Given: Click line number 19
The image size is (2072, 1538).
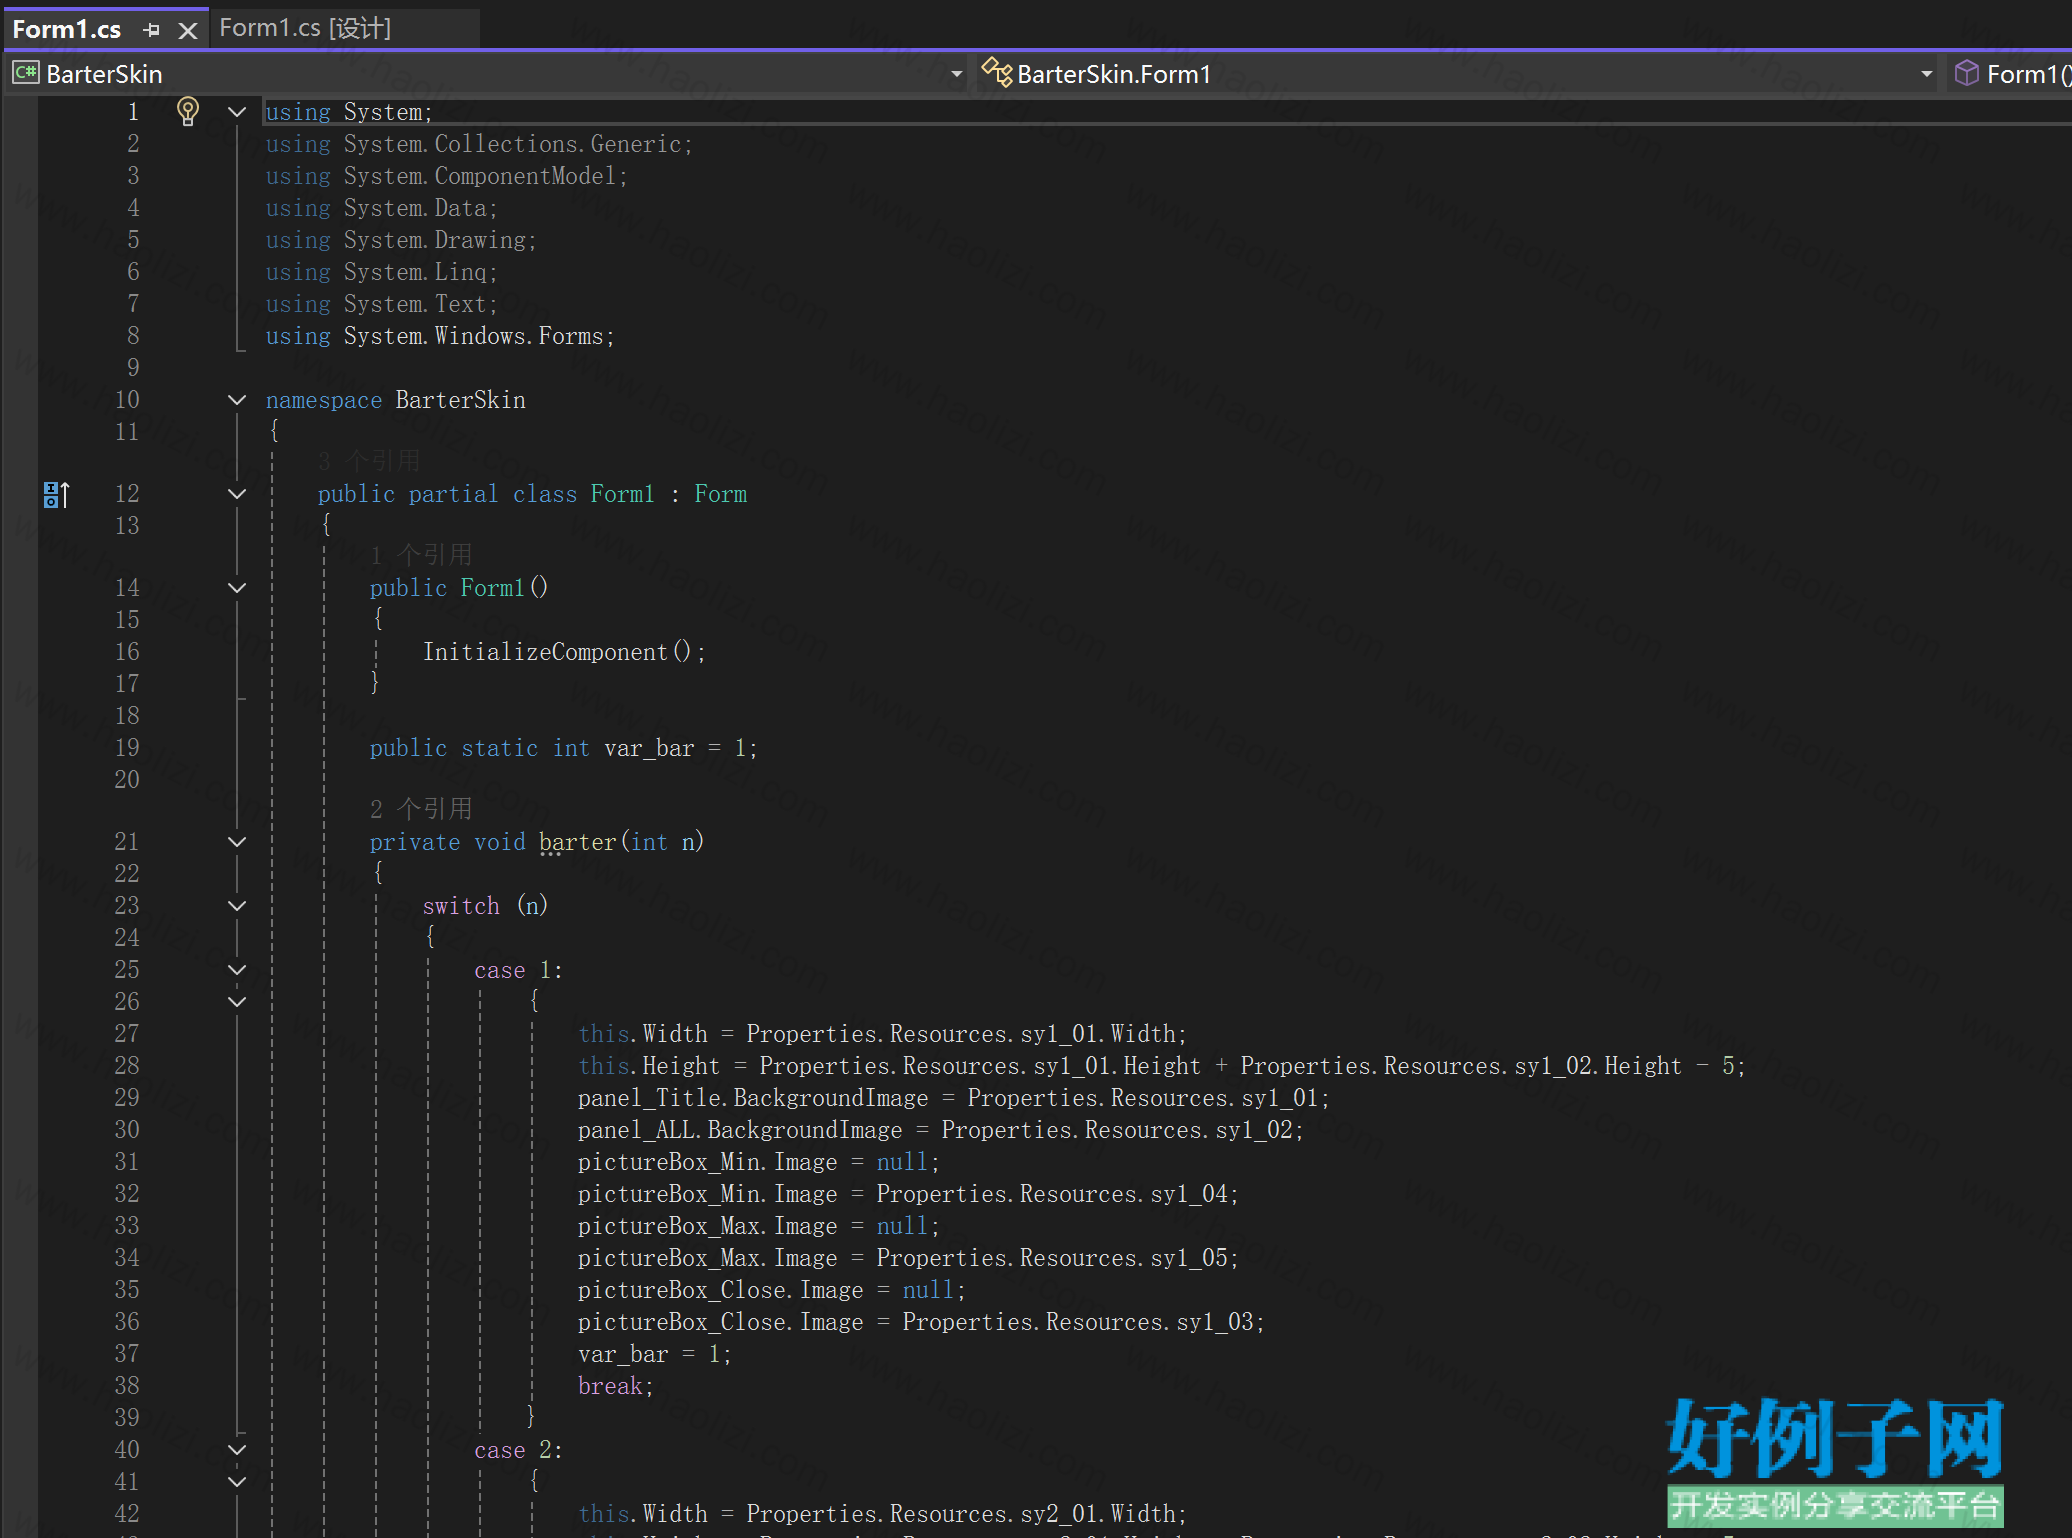Looking at the screenshot, I should tap(127, 748).
